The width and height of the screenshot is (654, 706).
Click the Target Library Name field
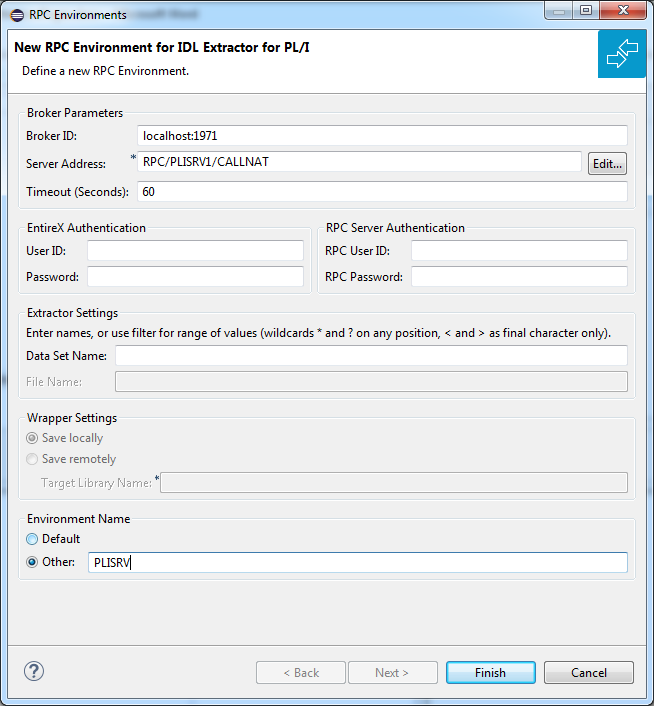point(394,483)
